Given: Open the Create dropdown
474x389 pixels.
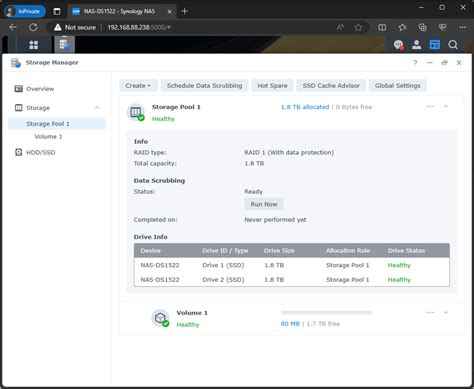Looking at the screenshot, I should (x=138, y=86).
